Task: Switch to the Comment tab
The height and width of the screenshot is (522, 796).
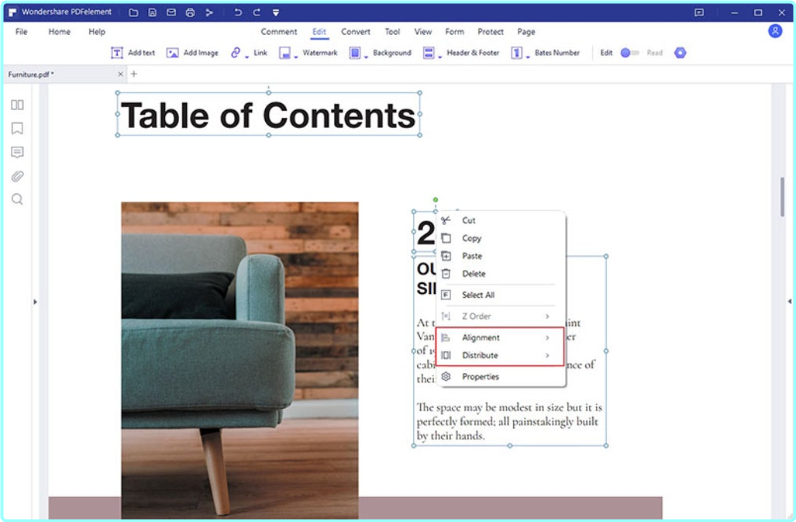Action: click(x=279, y=31)
